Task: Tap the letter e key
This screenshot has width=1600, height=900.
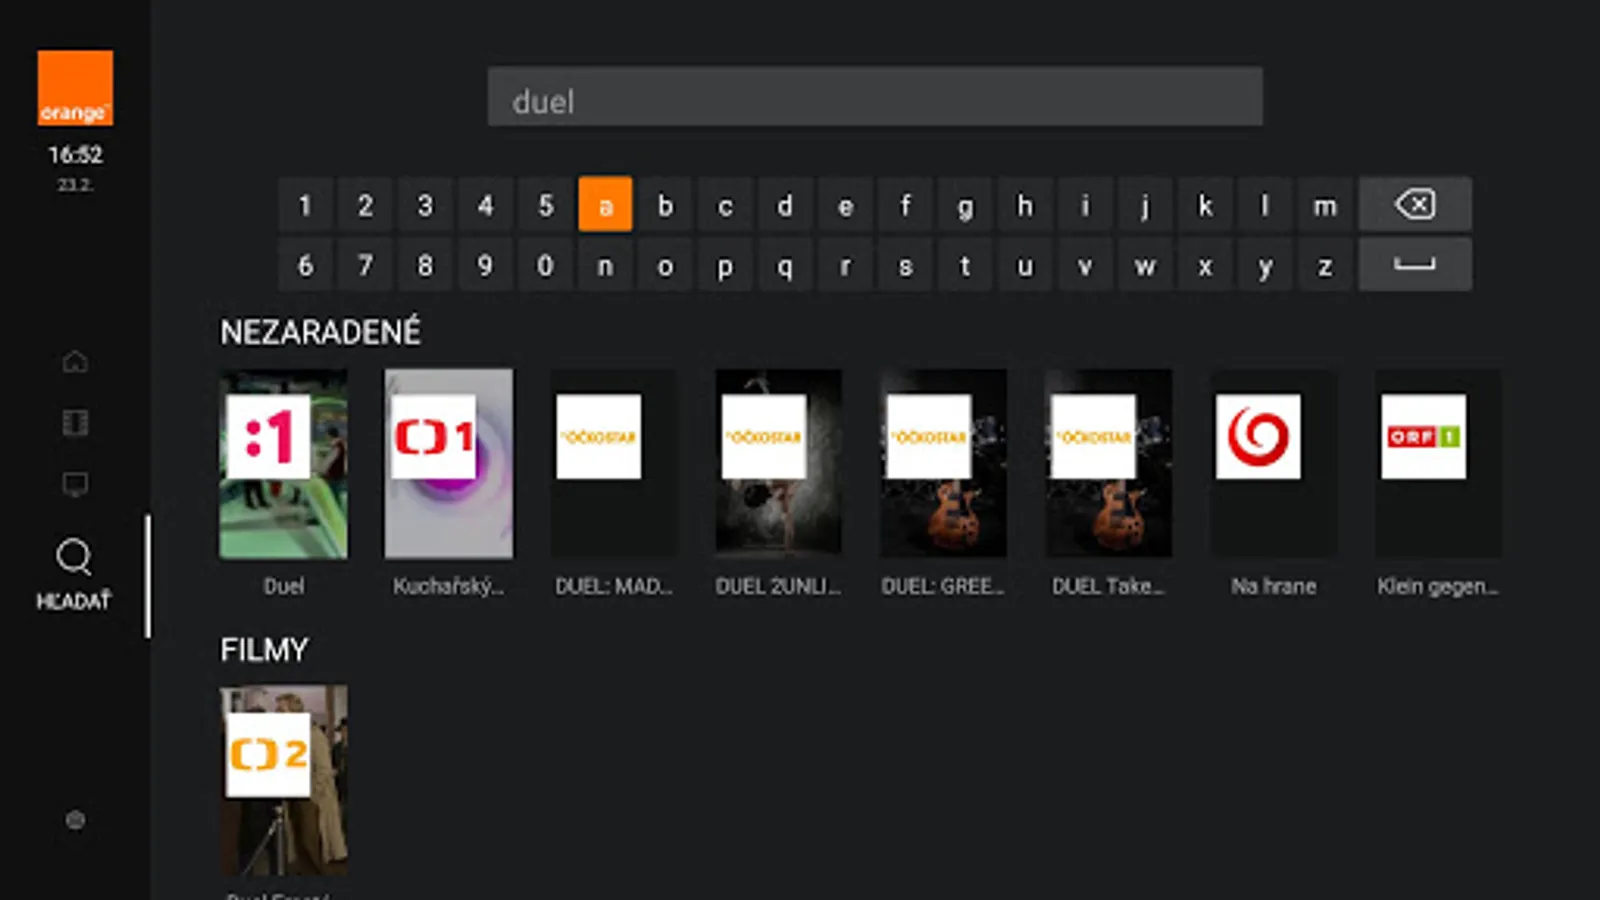Action: 845,205
